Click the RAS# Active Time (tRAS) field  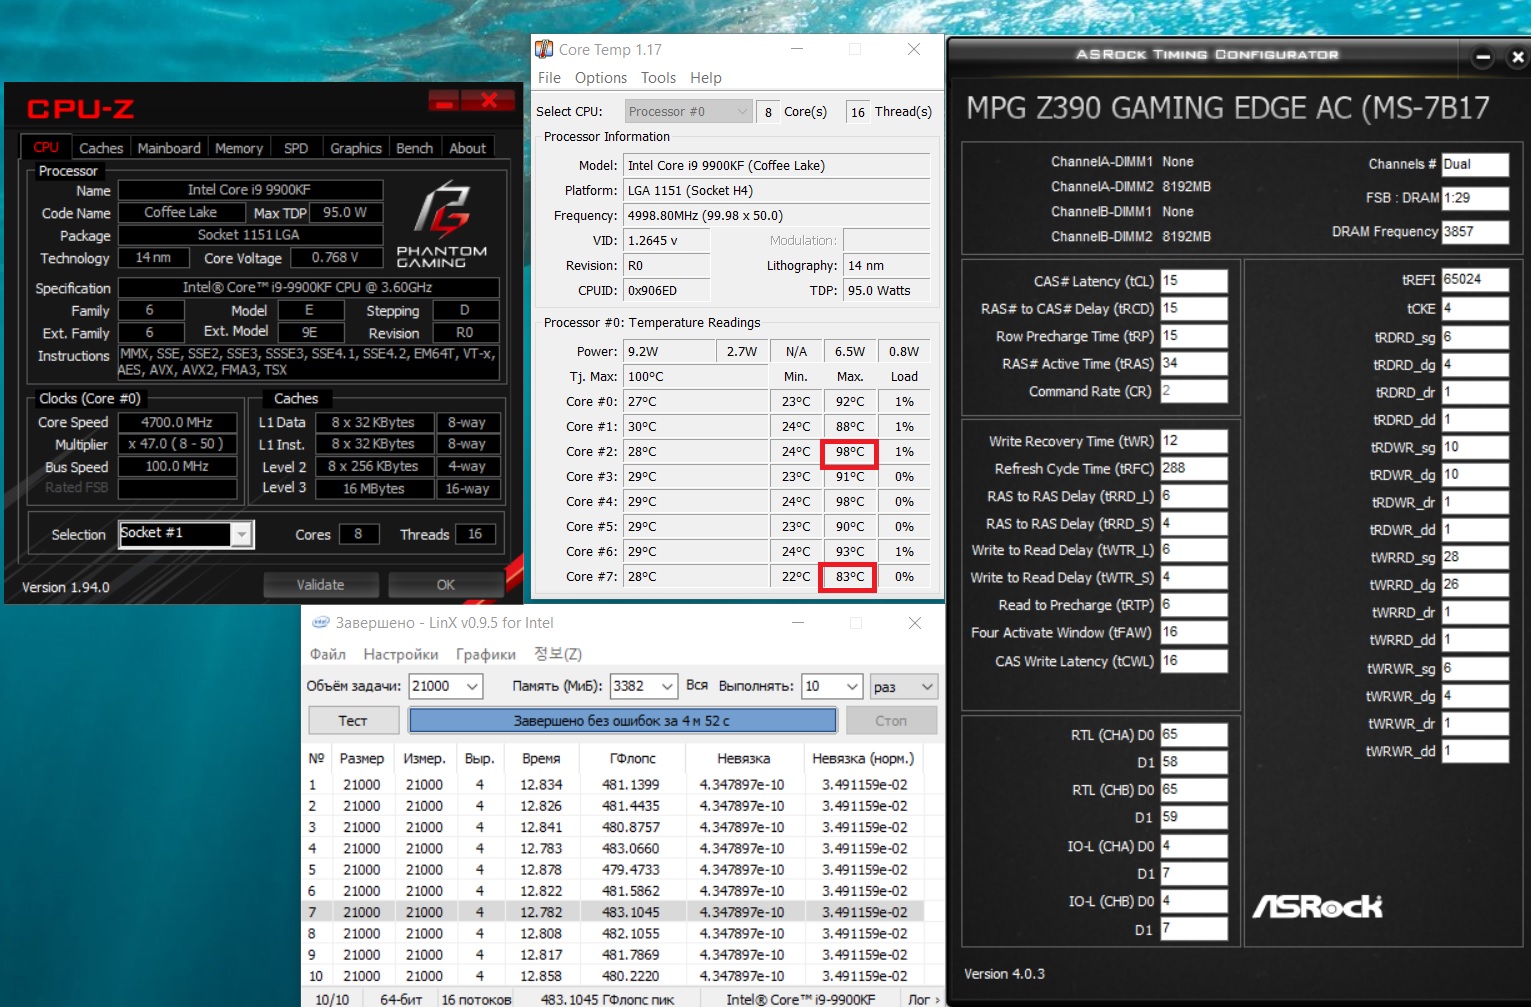(x=1194, y=363)
